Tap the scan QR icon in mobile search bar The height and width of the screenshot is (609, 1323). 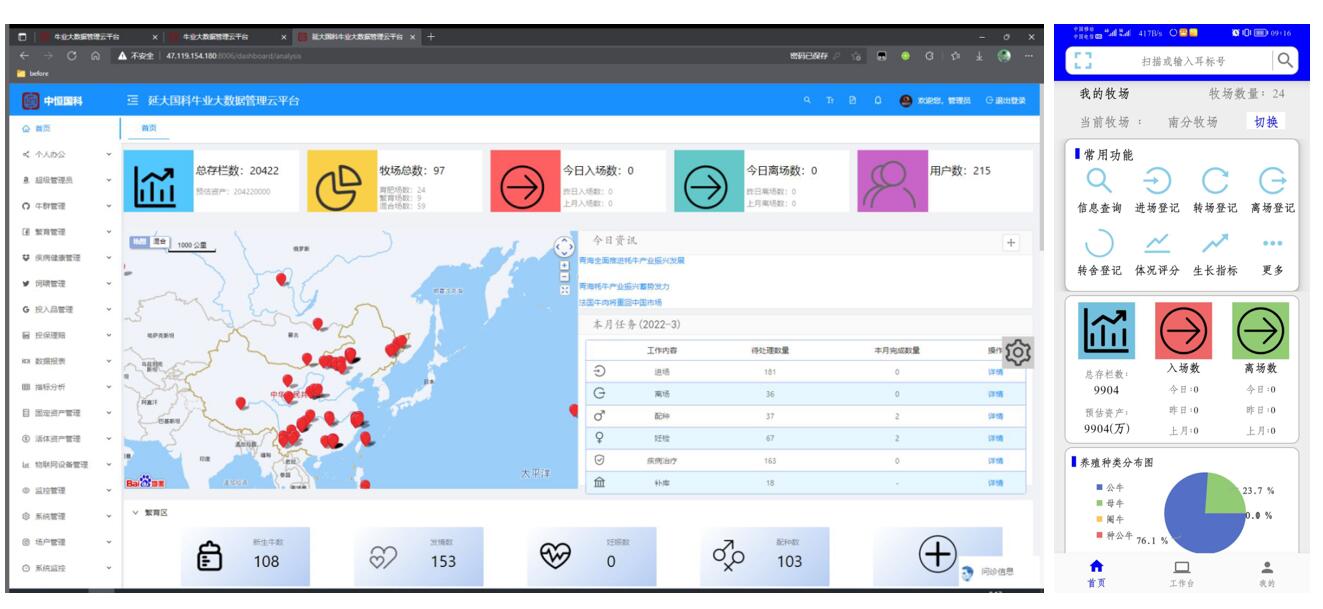[x=1081, y=62]
